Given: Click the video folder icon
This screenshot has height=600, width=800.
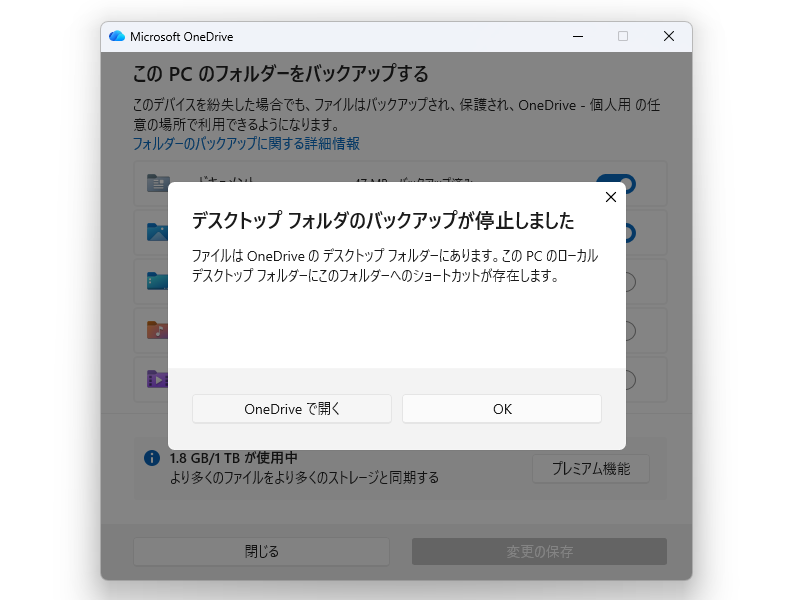Looking at the screenshot, I should coord(155,379).
